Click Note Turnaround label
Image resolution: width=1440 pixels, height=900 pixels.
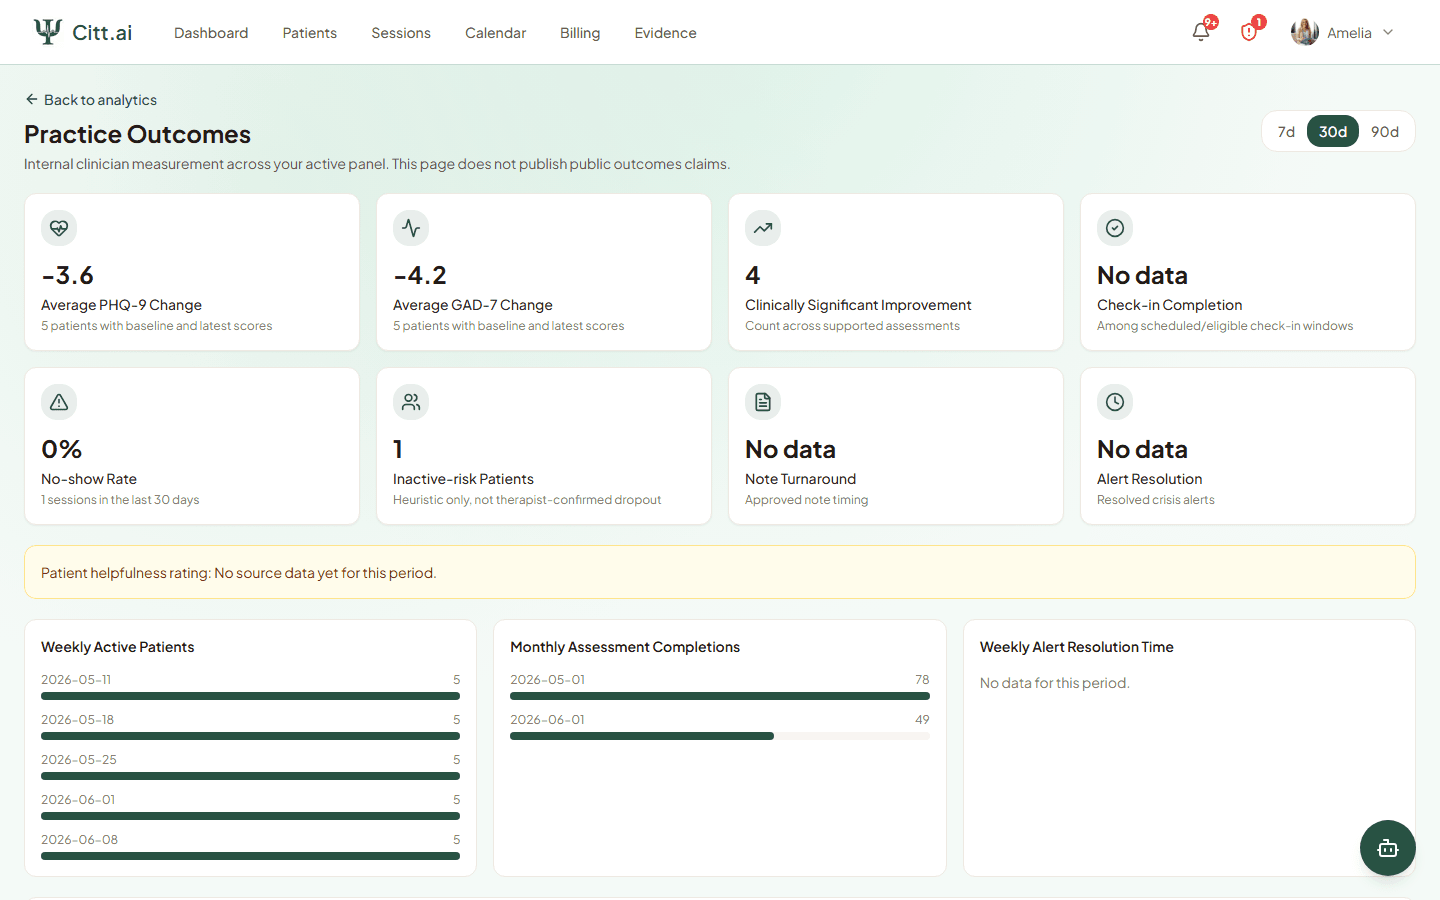pos(800,479)
